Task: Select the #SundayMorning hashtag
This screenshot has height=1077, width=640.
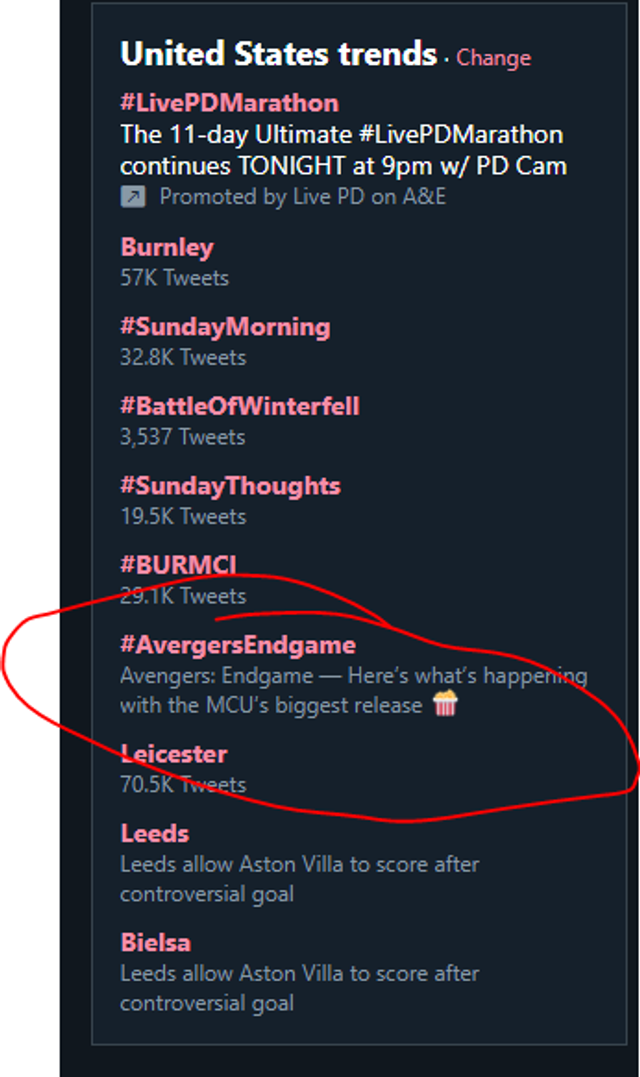Action: 225,327
